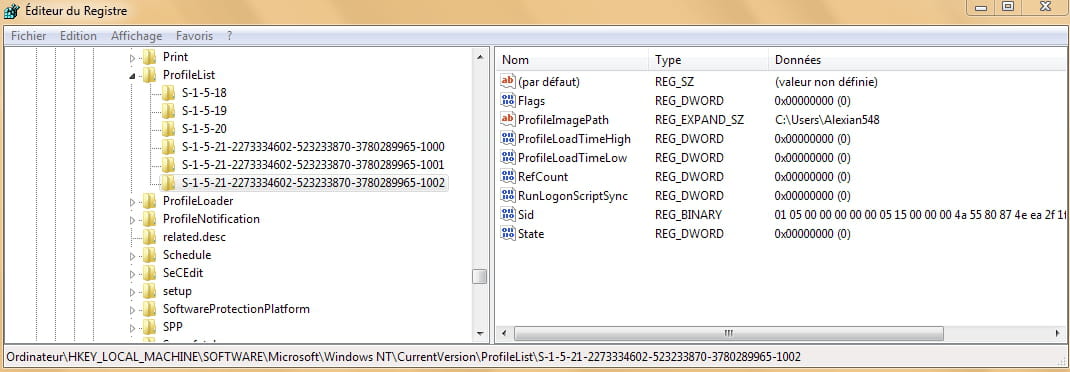Collapse the ProfileList key
The image size is (1070, 372).
[x=132, y=76]
